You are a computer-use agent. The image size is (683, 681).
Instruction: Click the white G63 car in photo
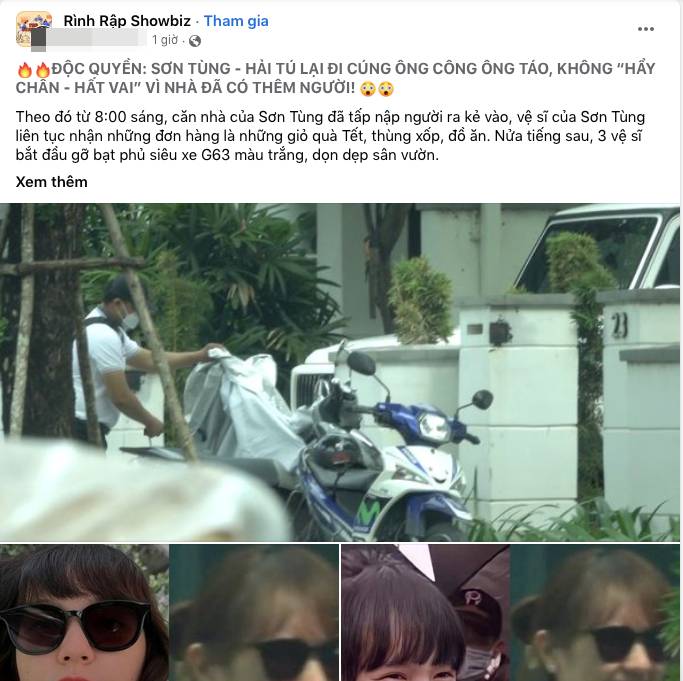(x=599, y=247)
